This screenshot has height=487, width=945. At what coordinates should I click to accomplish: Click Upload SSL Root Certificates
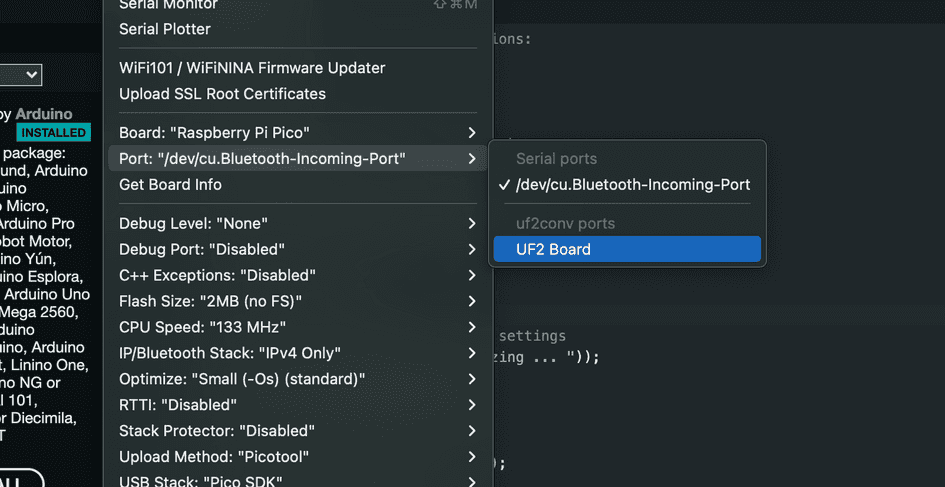coord(222,94)
